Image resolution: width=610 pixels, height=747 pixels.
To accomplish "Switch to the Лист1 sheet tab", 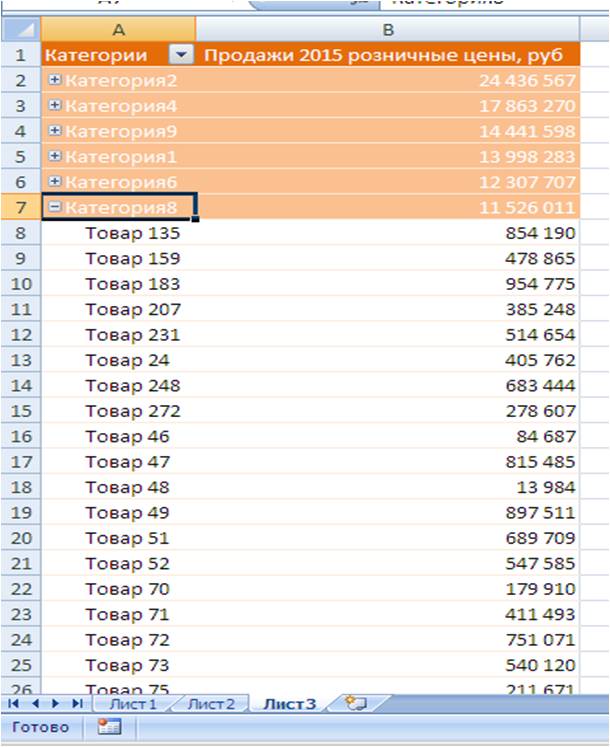I will click(133, 704).
